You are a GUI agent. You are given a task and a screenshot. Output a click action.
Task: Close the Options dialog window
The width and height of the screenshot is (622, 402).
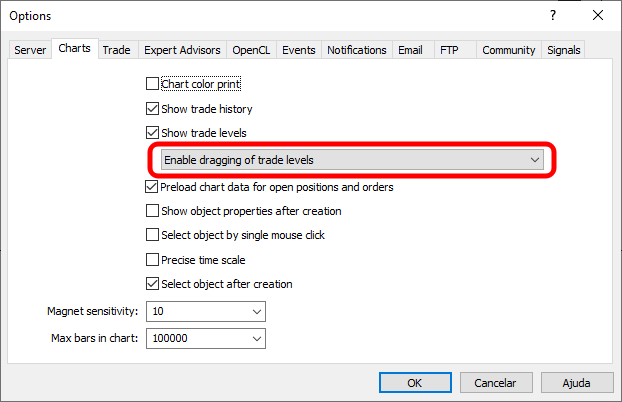[598, 15]
